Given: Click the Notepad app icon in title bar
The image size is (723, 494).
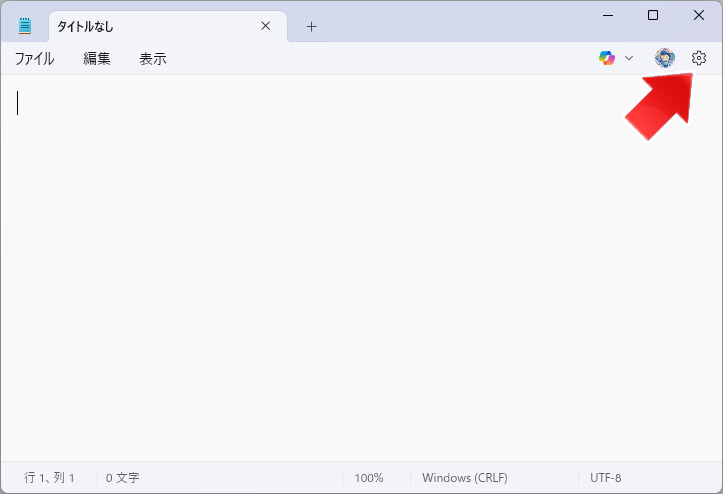Looking at the screenshot, I should pyautogui.click(x=25, y=26).
